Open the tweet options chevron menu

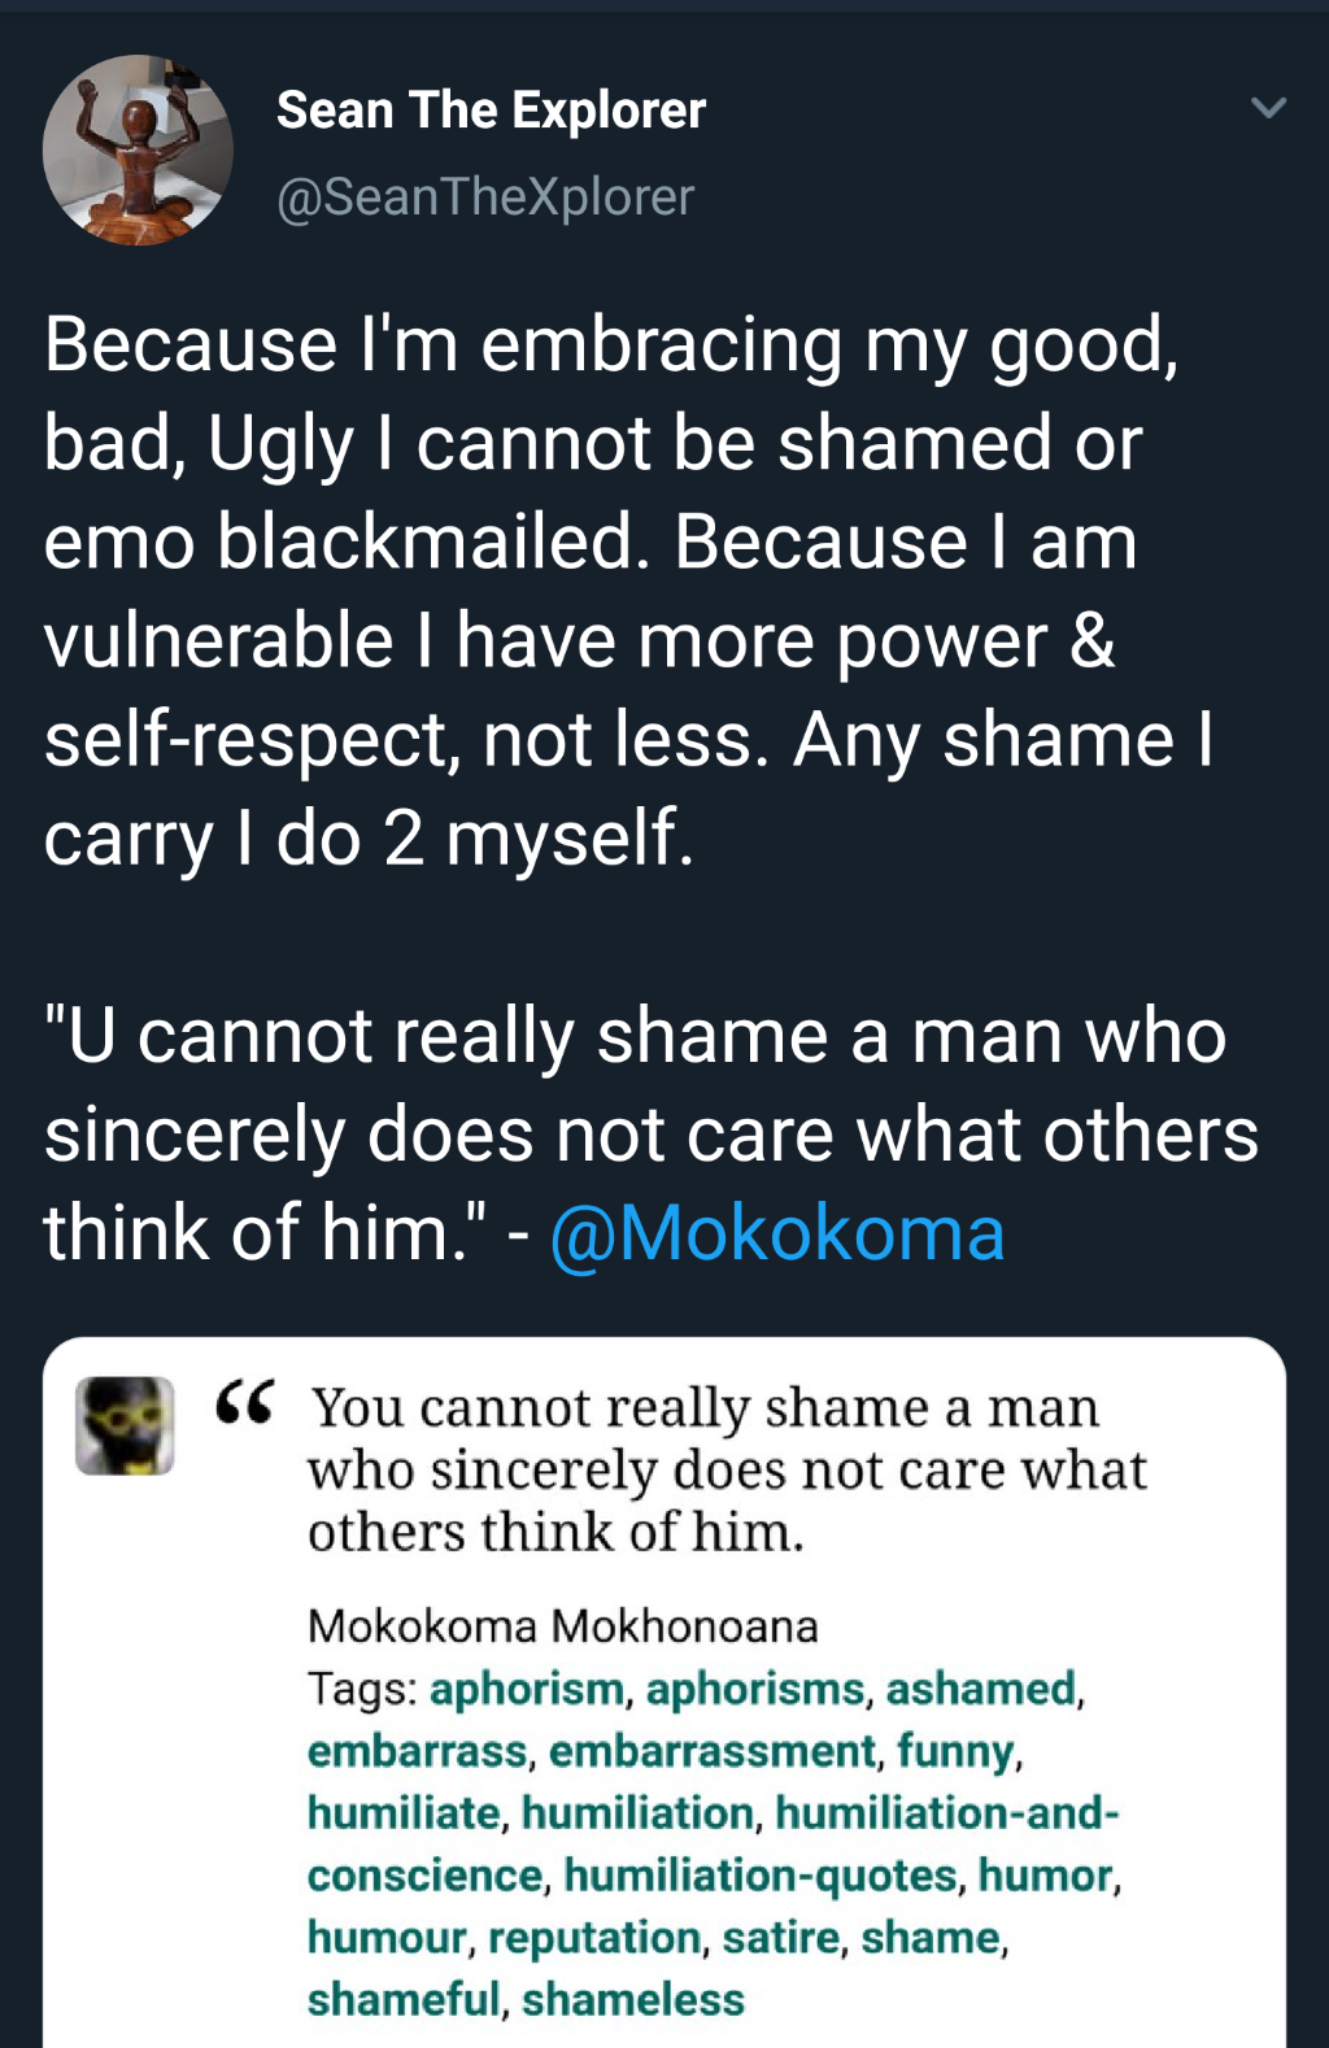pos(1268,107)
